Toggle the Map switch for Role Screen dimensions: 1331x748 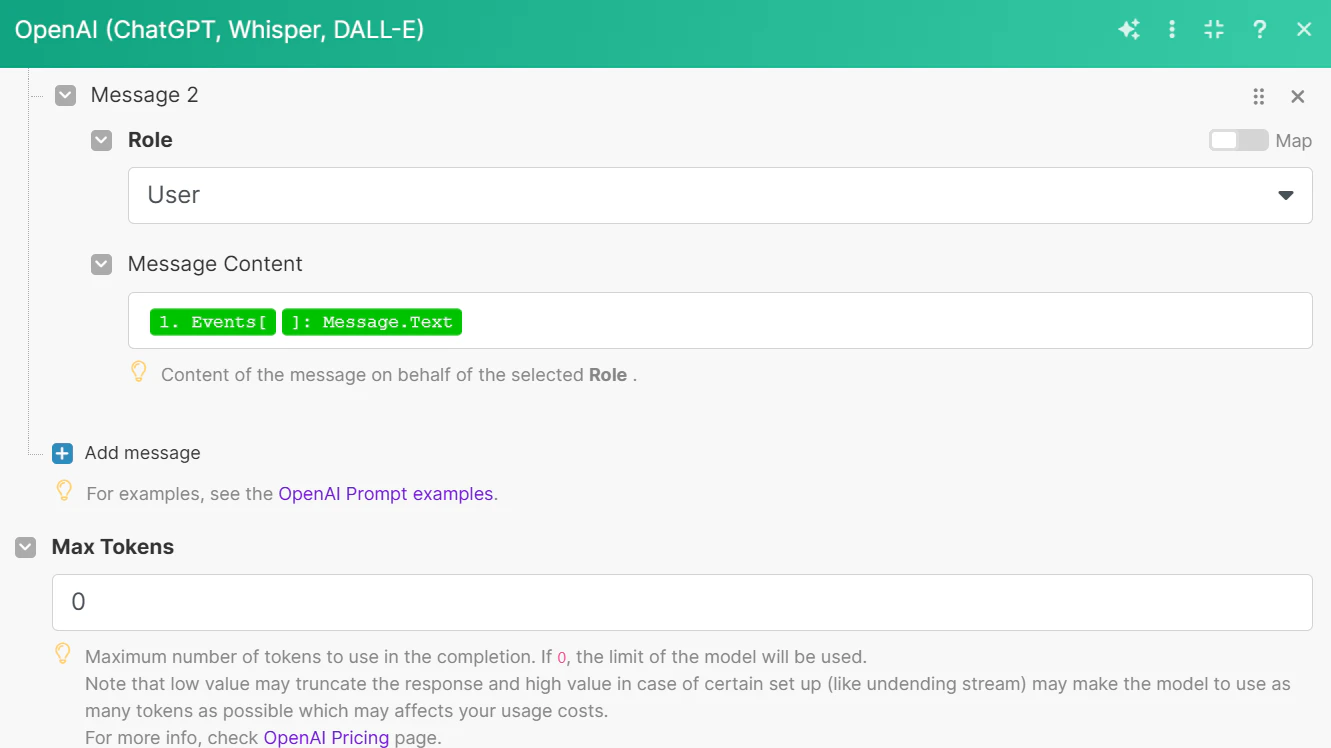[1238, 140]
